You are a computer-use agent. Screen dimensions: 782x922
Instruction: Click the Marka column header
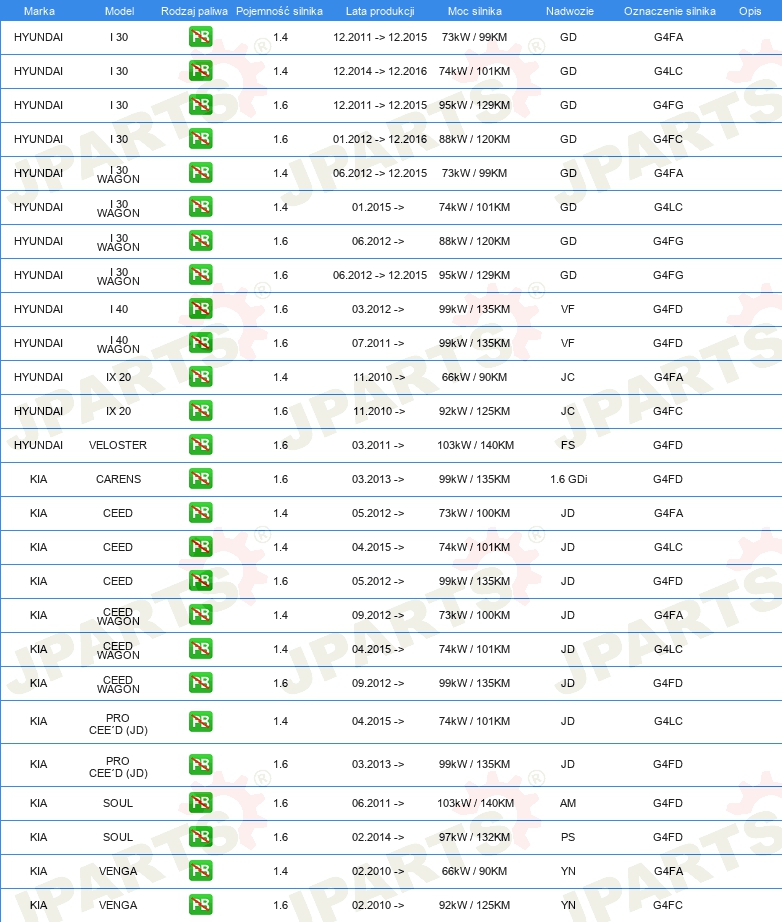coord(39,11)
